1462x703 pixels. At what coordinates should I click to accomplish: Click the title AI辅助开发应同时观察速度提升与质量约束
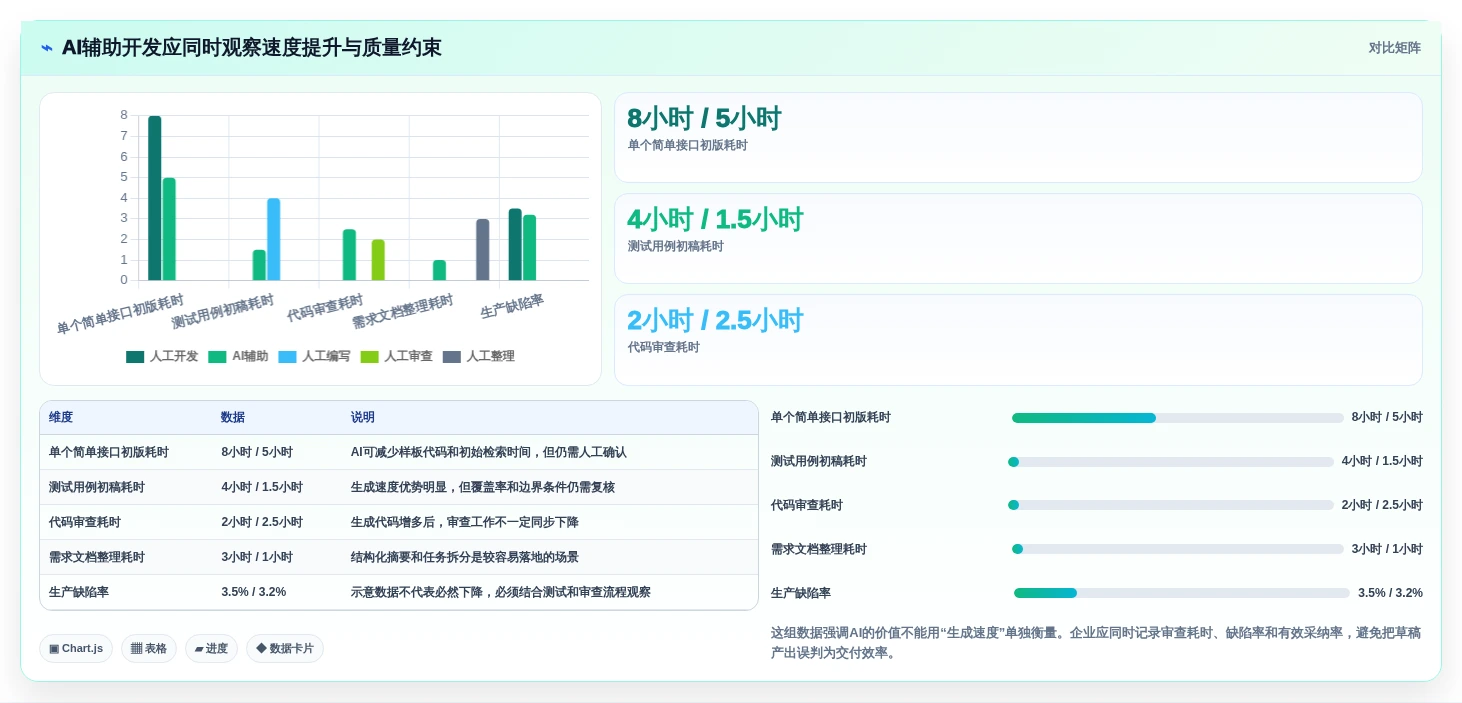(252, 48)
